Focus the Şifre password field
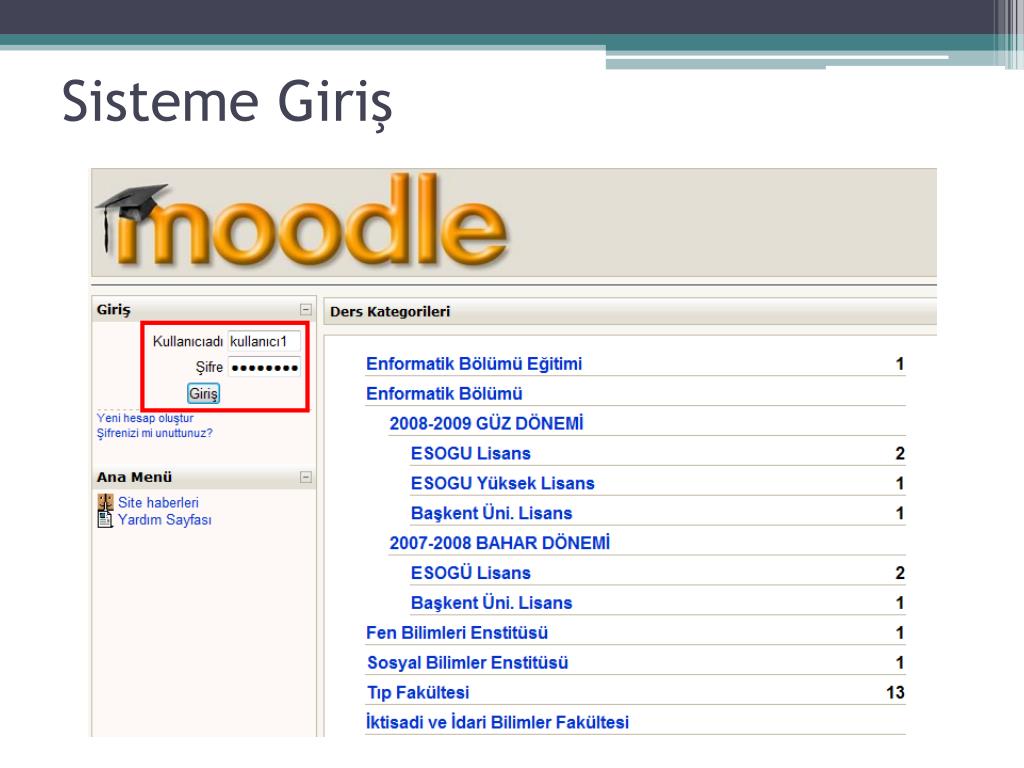Screen dimensions: 1024x768 pyautogui.click(x=264, y=367)
